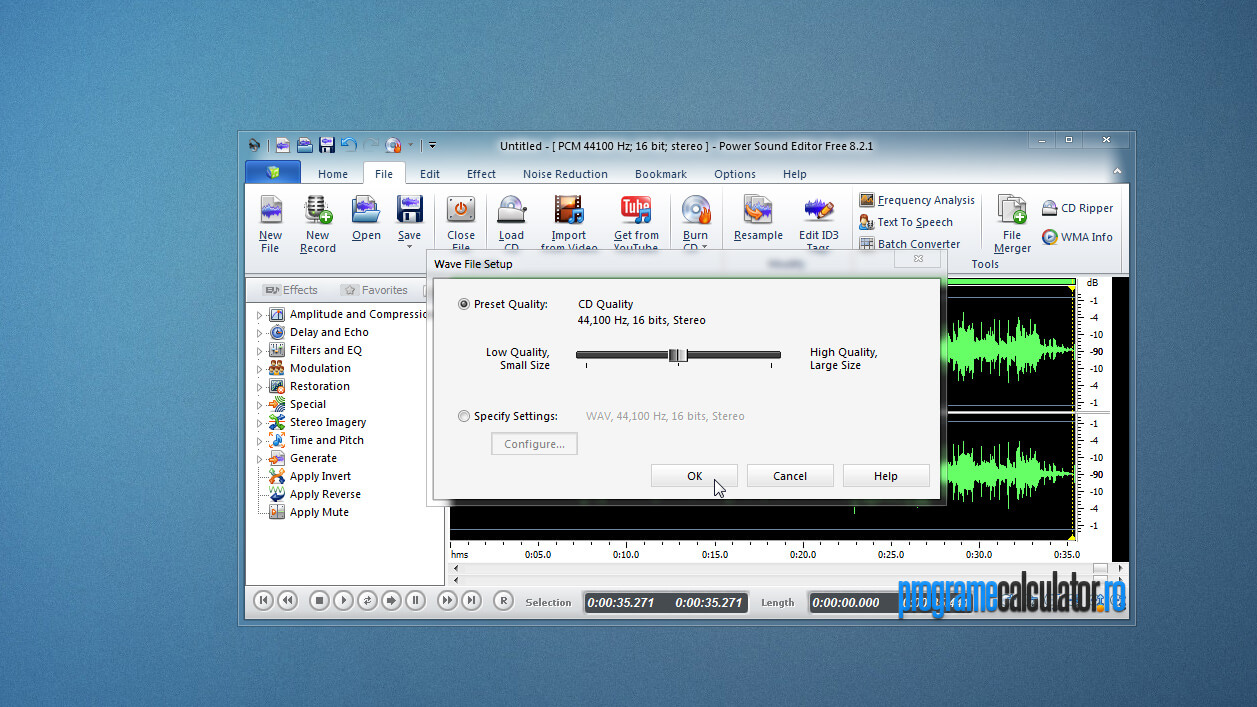This screenshot has width=1257, height=707.
Task: Launch the File Merger tool
Action: (1012, 211)
